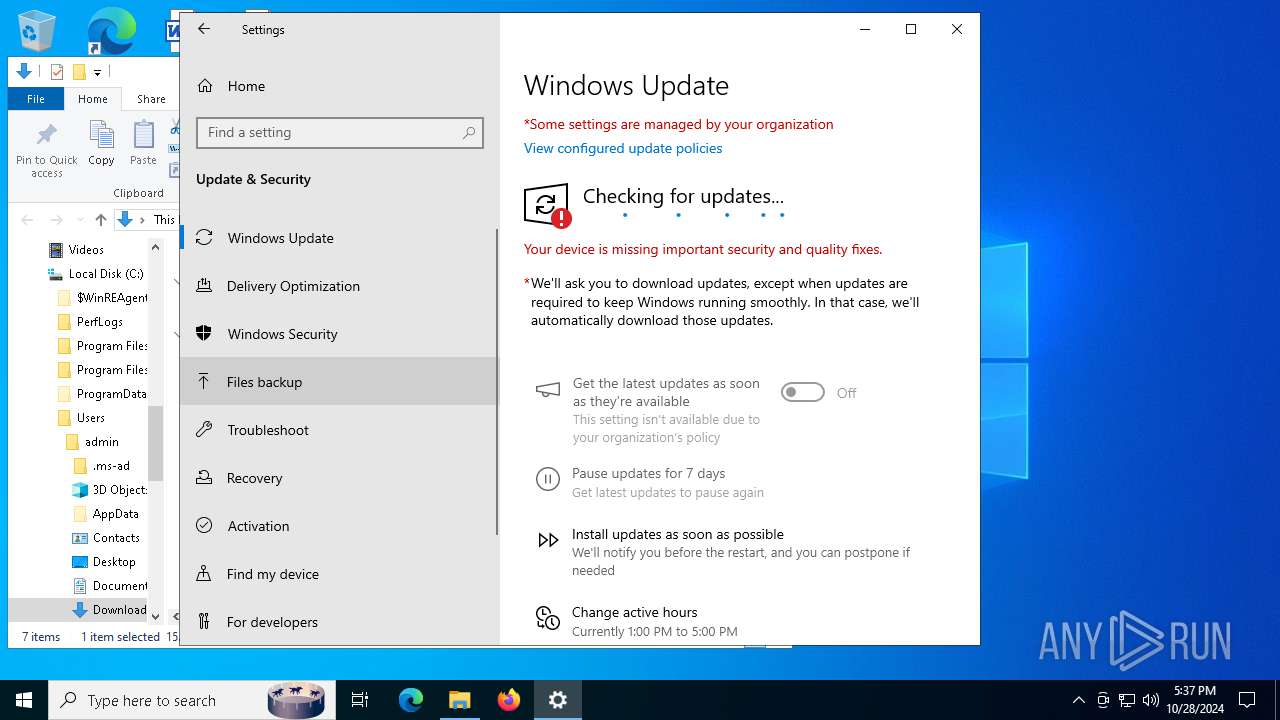Screen dimensions: 1280x720
Task: Click Settings sidebar scrollbar
Action: [497, 382]
